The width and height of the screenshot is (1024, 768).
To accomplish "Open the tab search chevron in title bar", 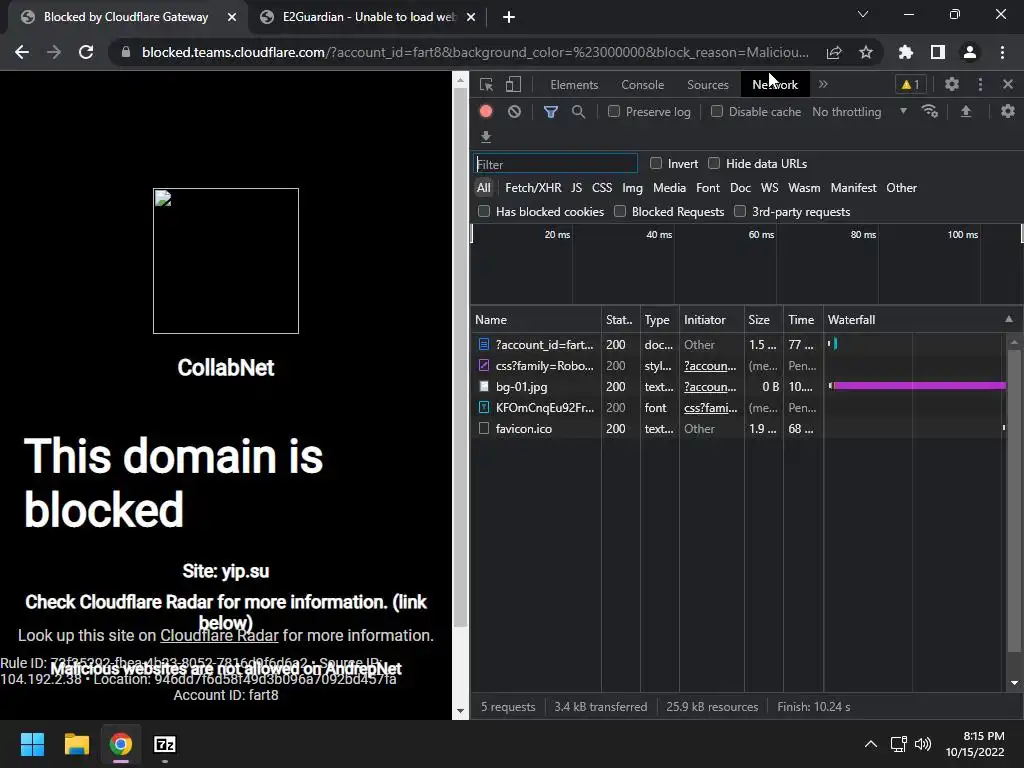I will click(863, 14).
